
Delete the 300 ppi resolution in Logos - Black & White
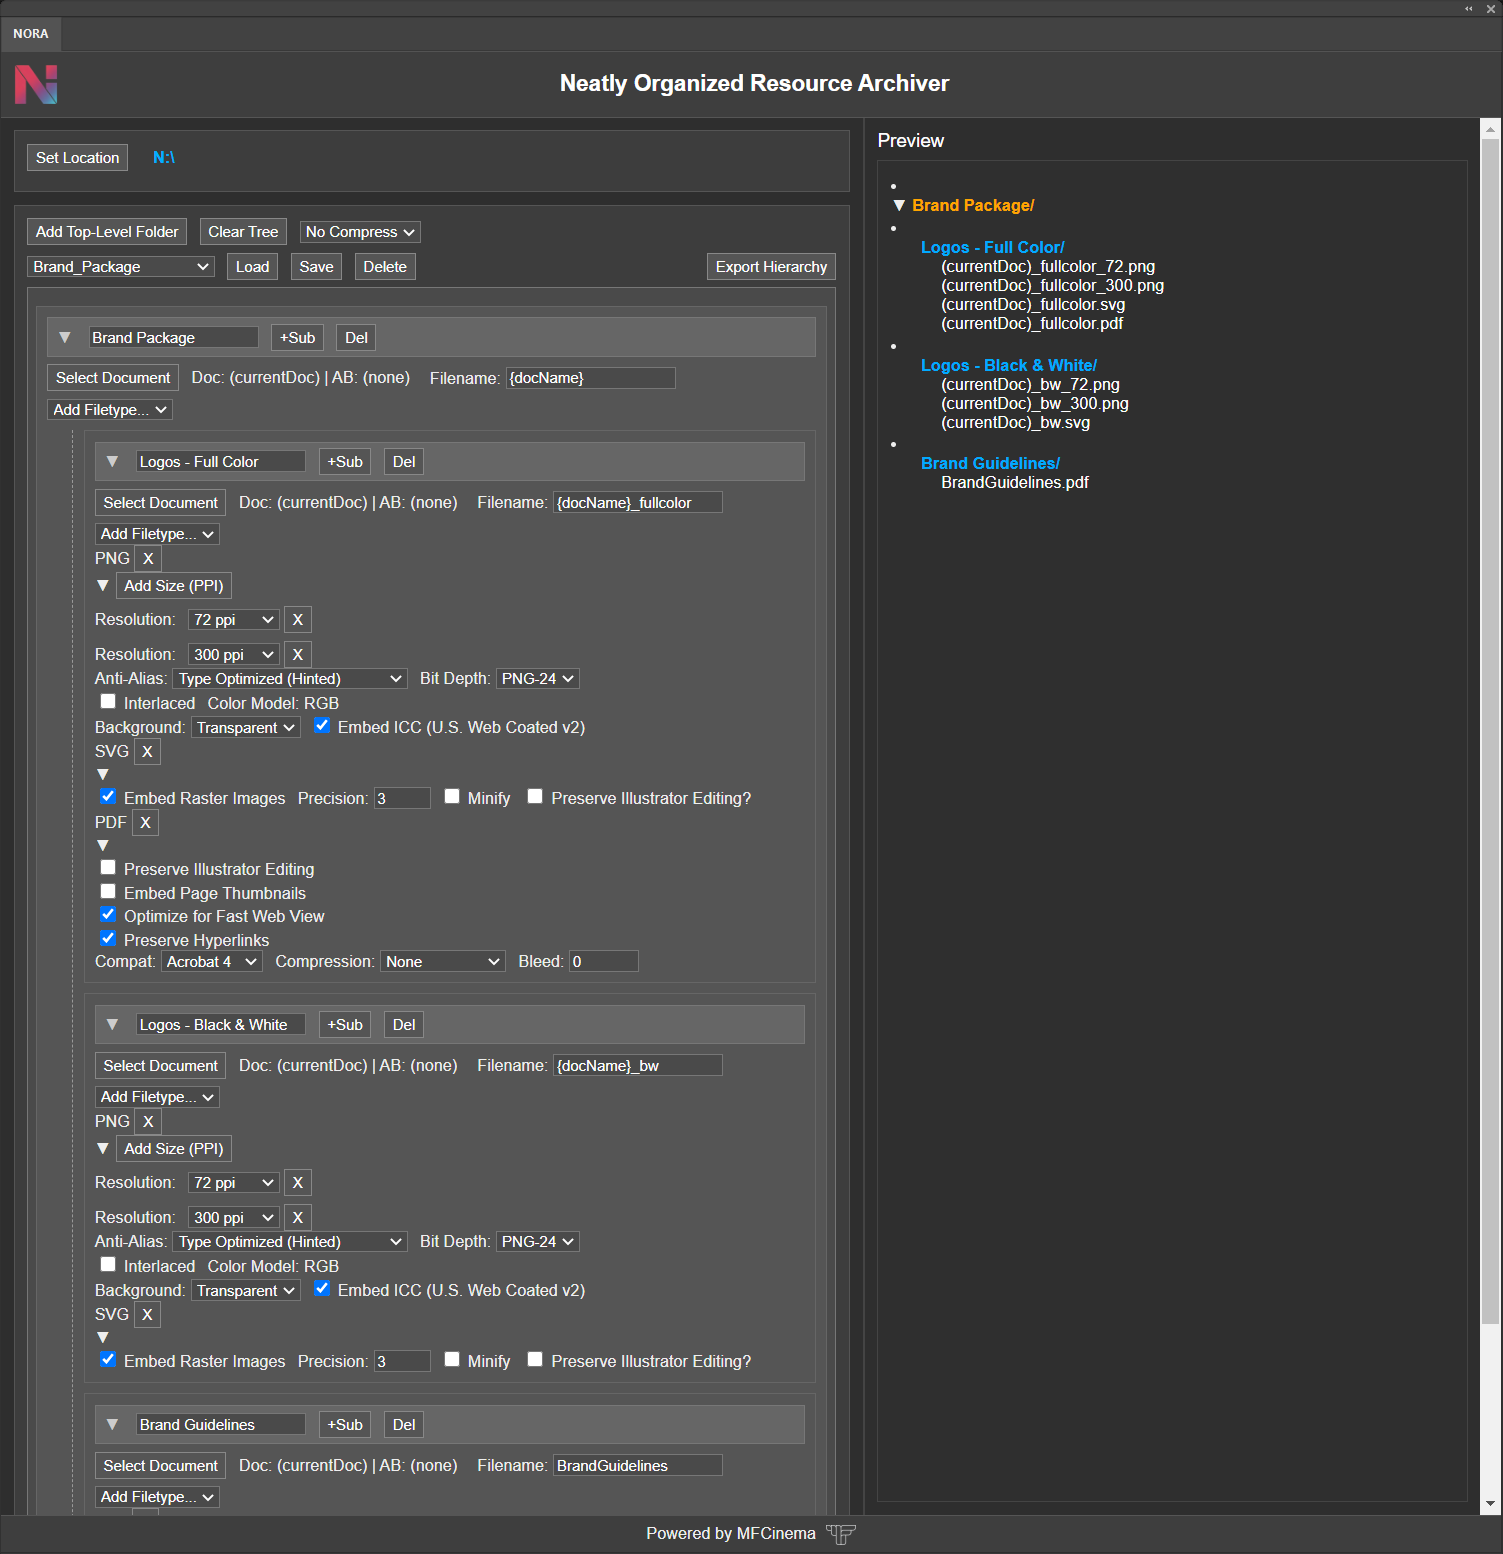tap(297, 1217)
